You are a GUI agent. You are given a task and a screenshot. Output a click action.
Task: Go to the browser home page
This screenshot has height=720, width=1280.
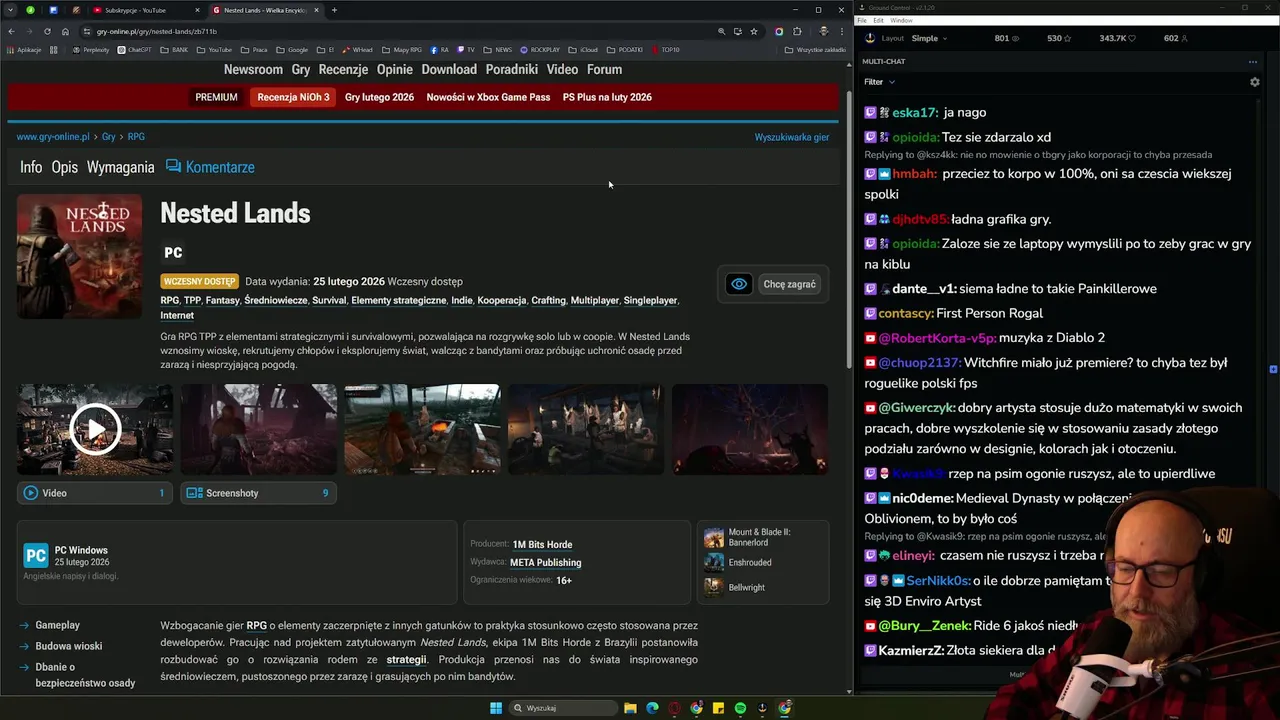tap(65, 31)
